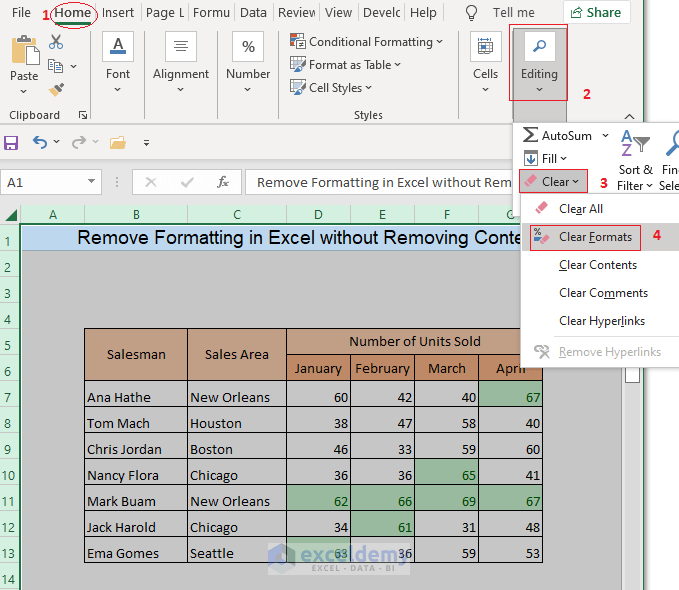This screenshot has height=590, width=679.
Task: Select row 7 header
Action: [x=9, y=397]
